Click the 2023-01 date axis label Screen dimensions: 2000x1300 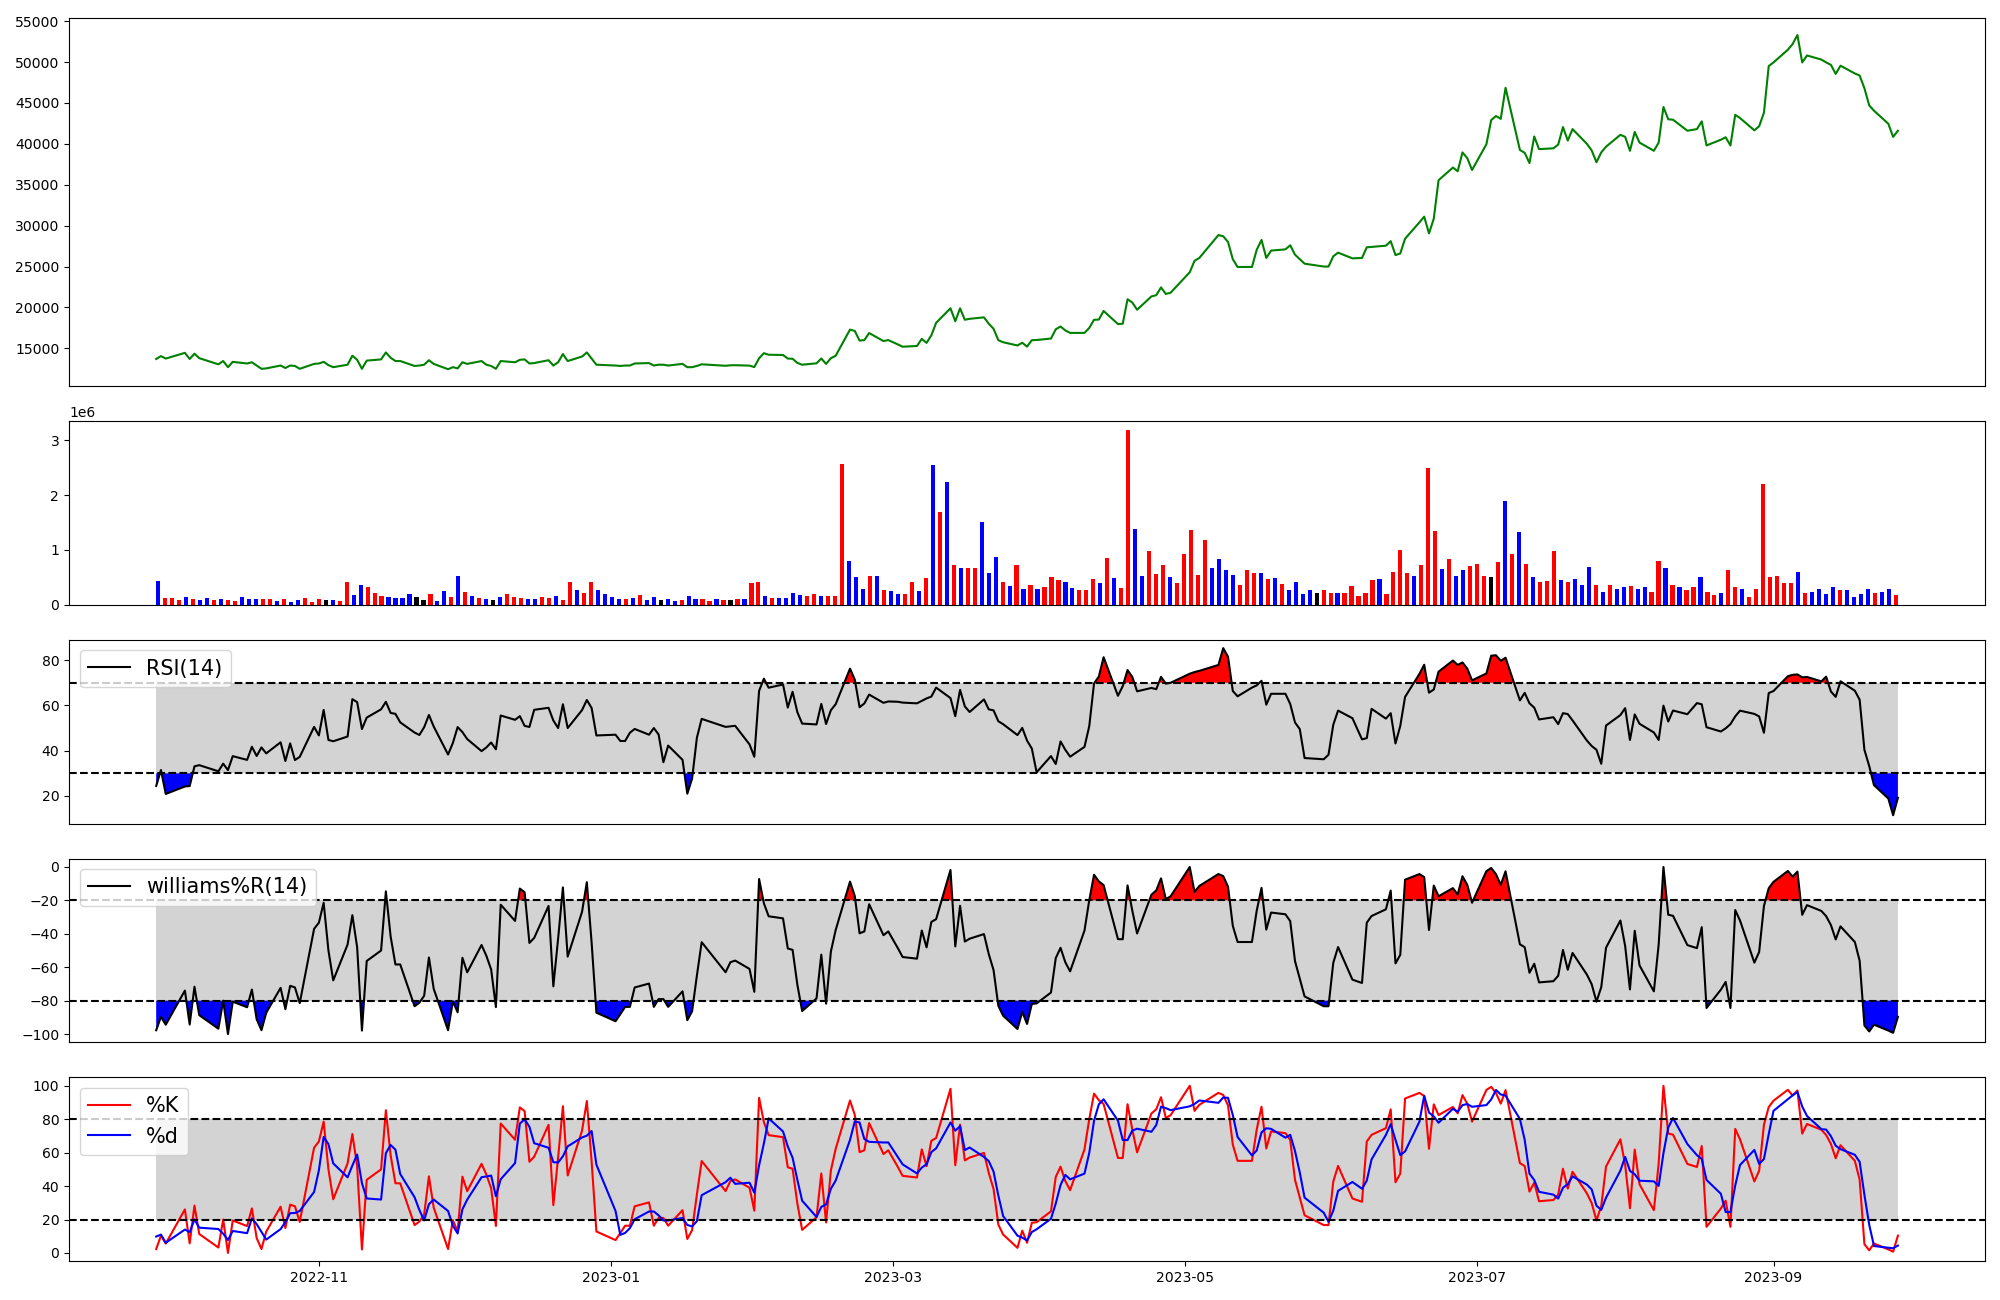tap(610, 1277)
